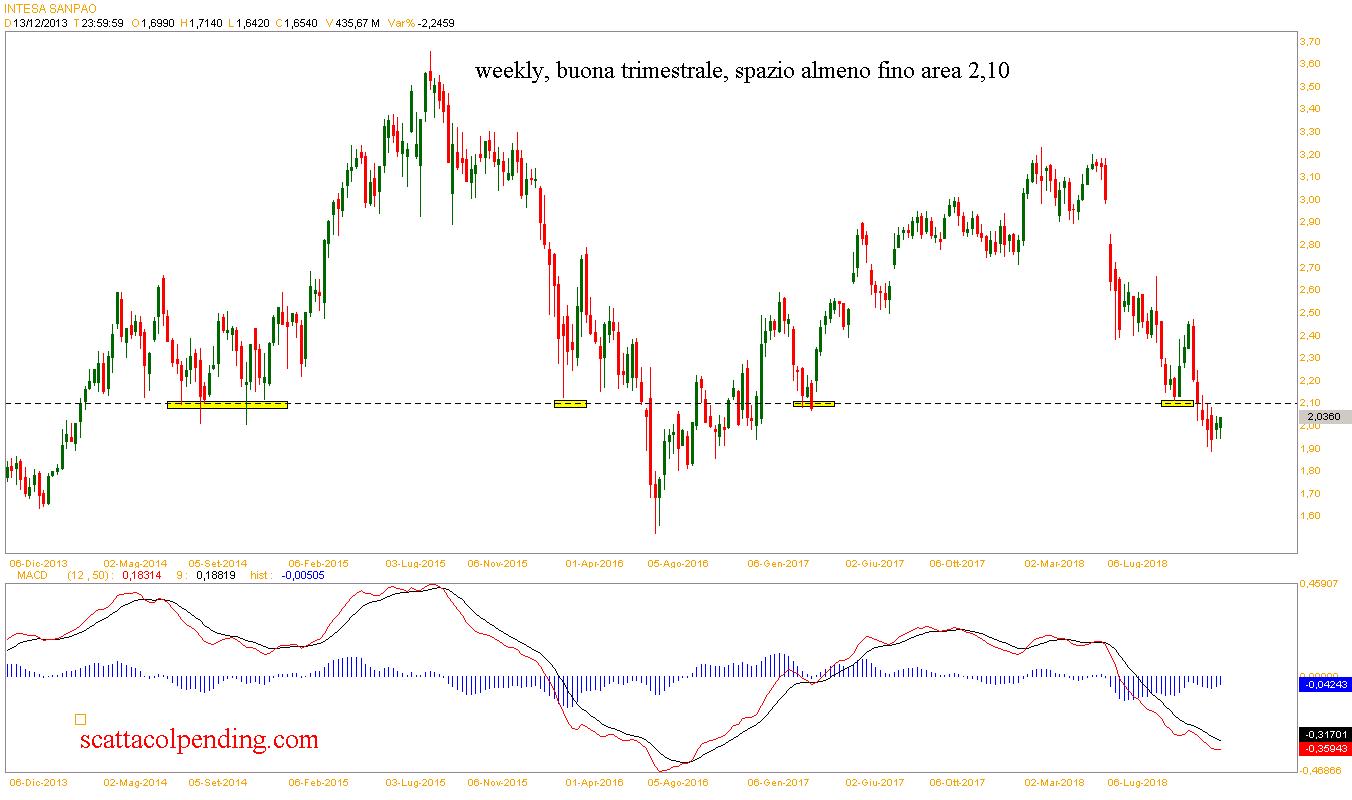Open the scattacolpending.com watermark link
1352x800 pixels.
(198, 740)
